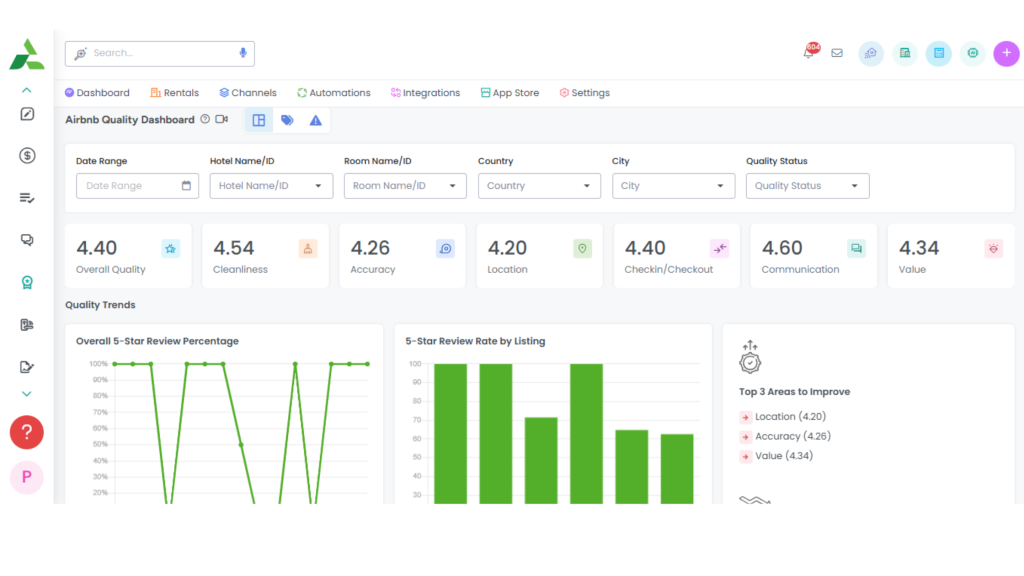This screenshot has width=1024, height=576.
Task: Open the pink P profile avatar
Action: click(x=27, y=477)
